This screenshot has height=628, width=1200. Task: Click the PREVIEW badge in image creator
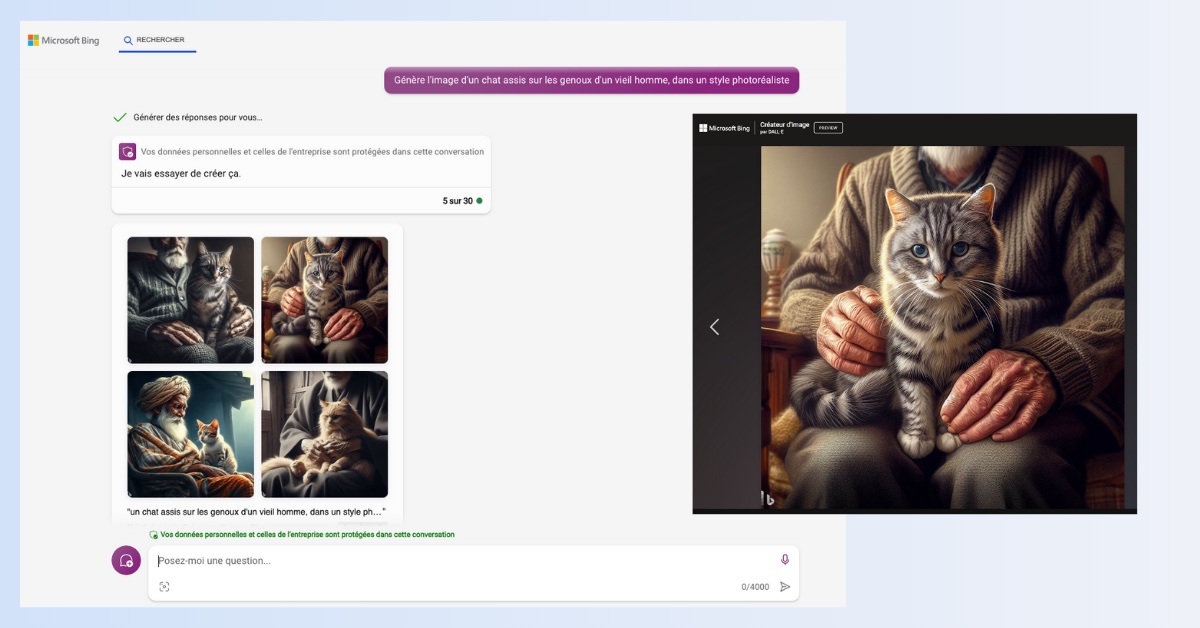828,128
